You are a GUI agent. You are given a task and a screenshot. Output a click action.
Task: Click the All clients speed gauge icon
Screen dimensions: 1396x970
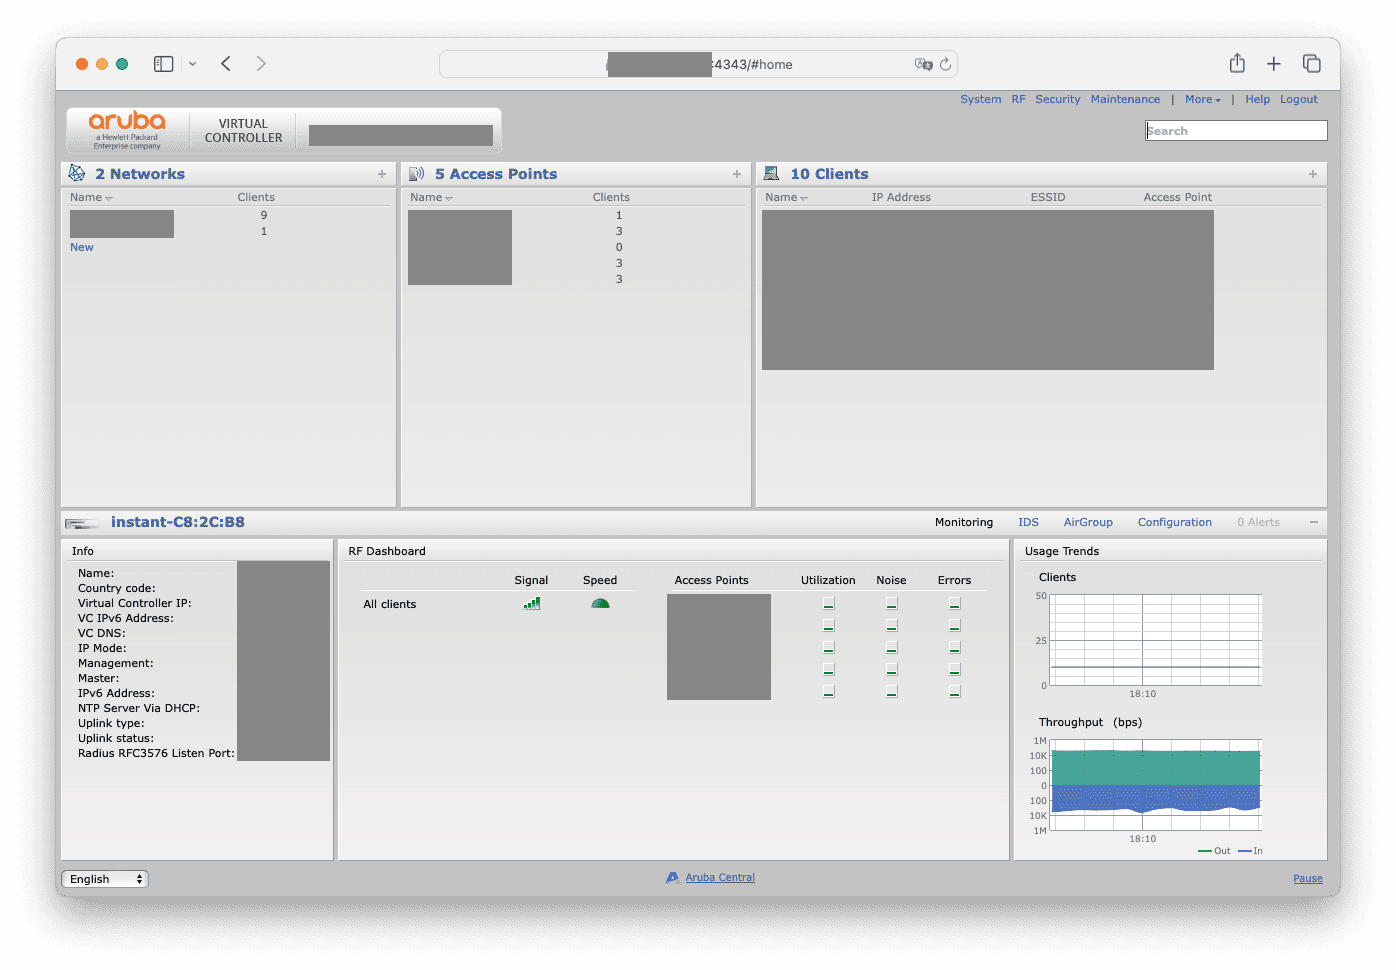point(600,604)
